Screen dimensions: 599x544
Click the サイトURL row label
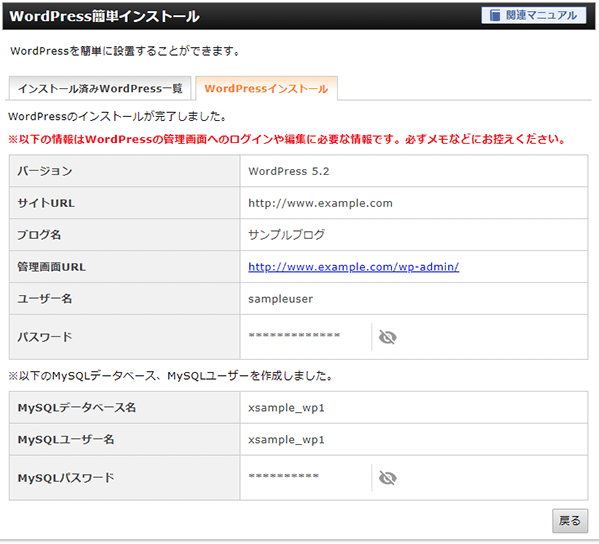(46, 203)
